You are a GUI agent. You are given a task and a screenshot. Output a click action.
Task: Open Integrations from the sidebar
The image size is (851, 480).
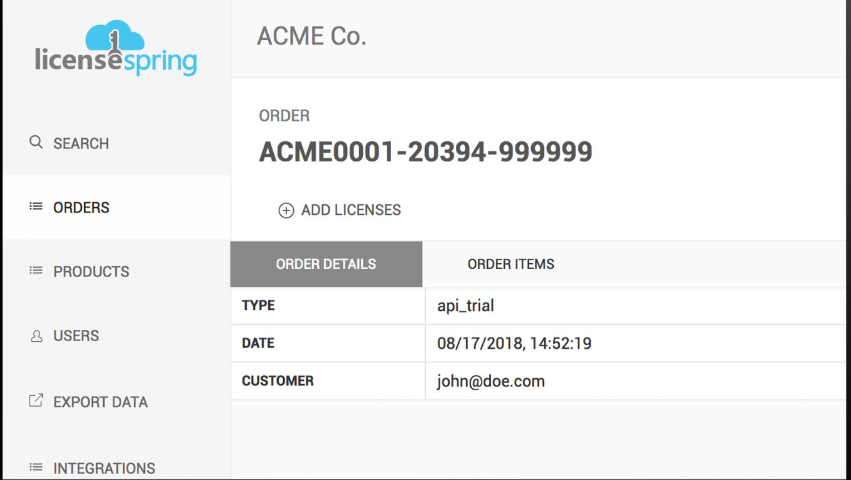104,467
